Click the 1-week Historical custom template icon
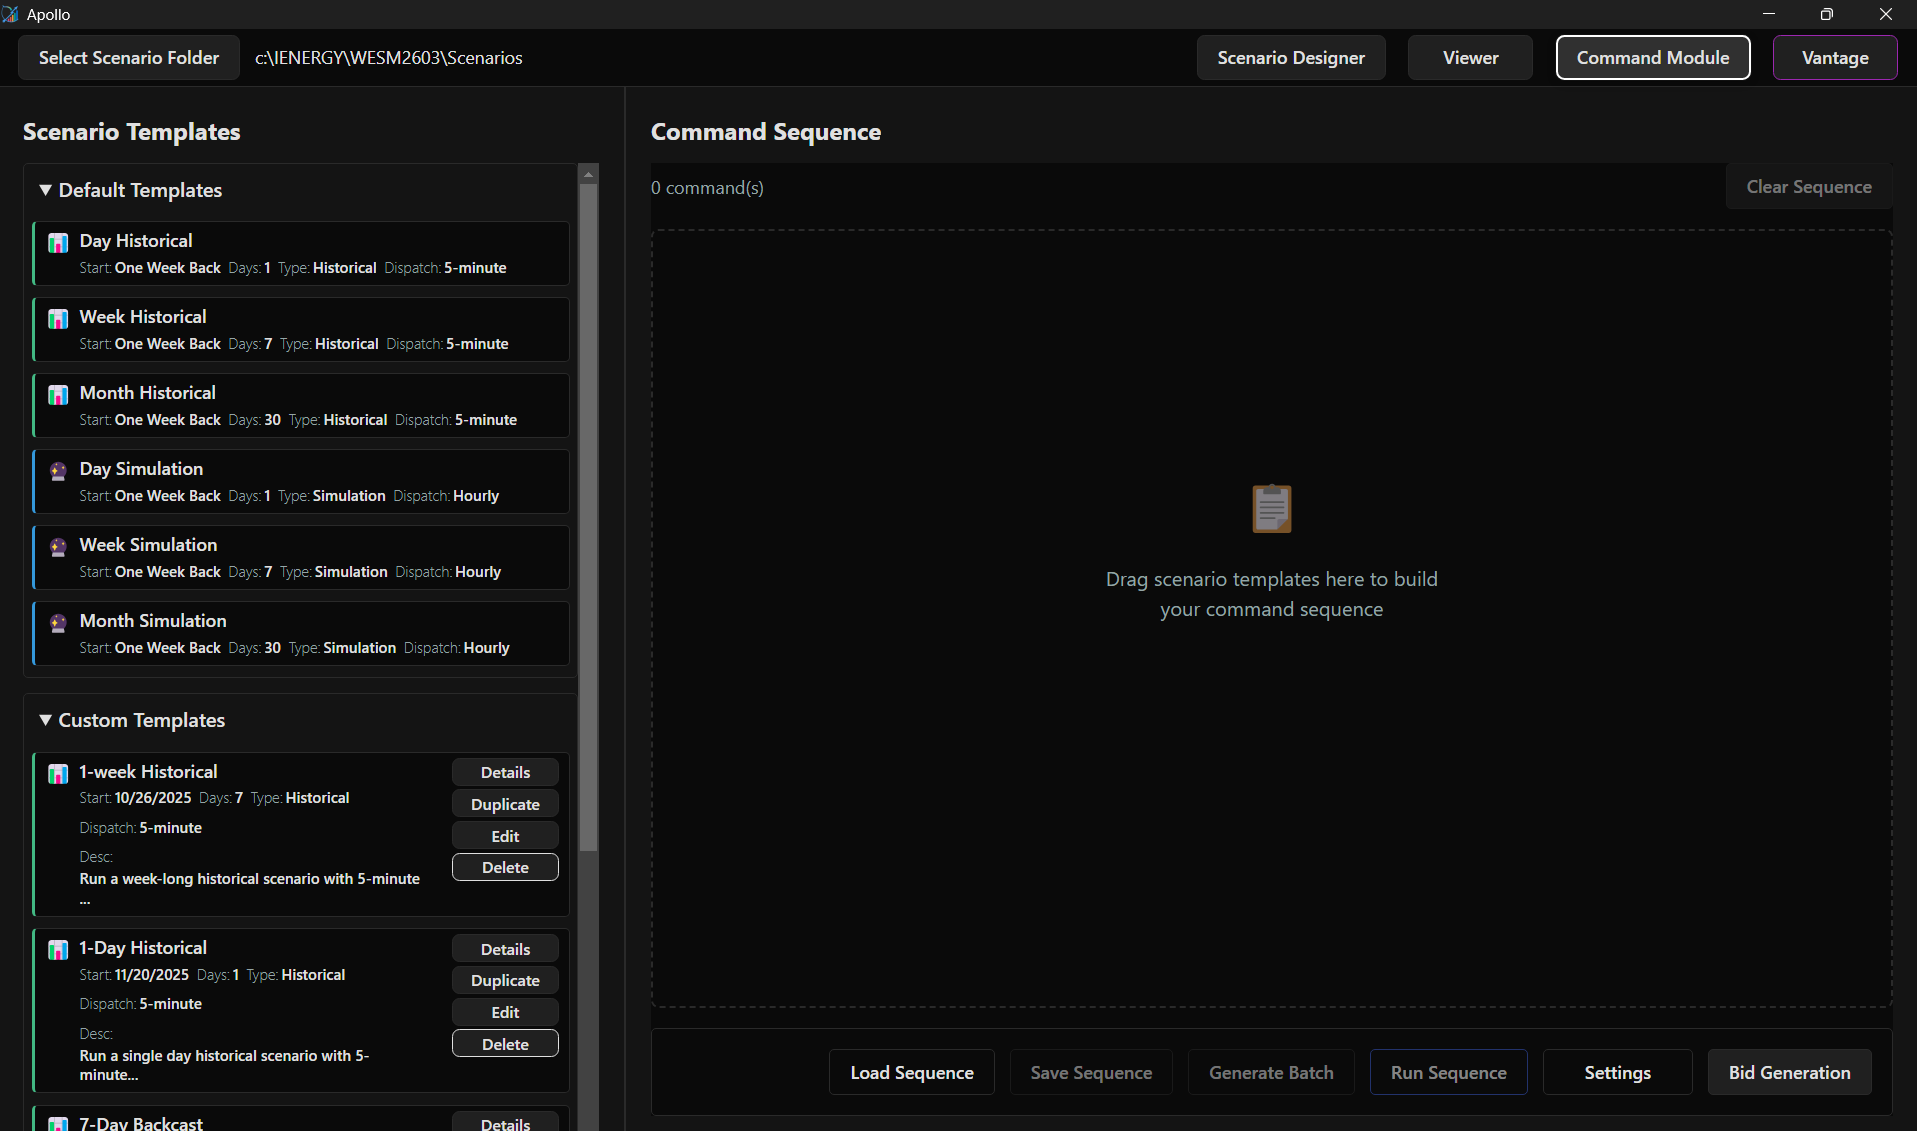Screen dimensions: 1917x1131 (x=58, y=774)
